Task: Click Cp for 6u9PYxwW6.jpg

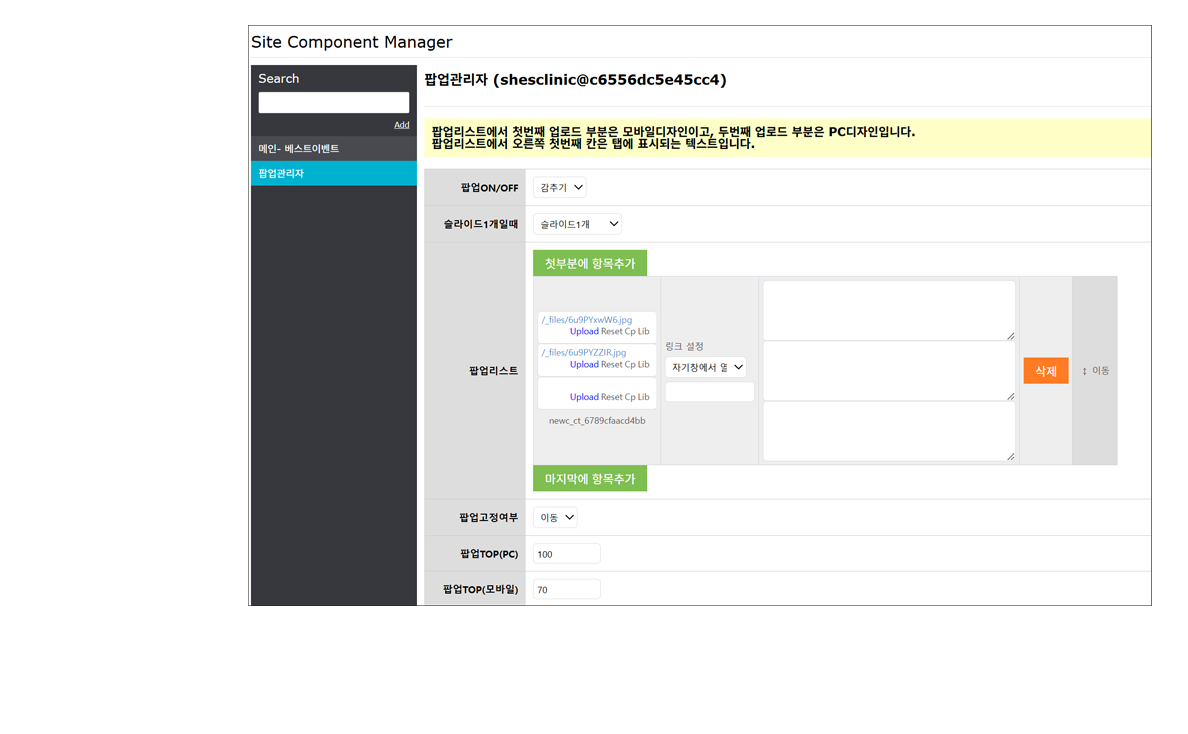Action: point(630,331)
